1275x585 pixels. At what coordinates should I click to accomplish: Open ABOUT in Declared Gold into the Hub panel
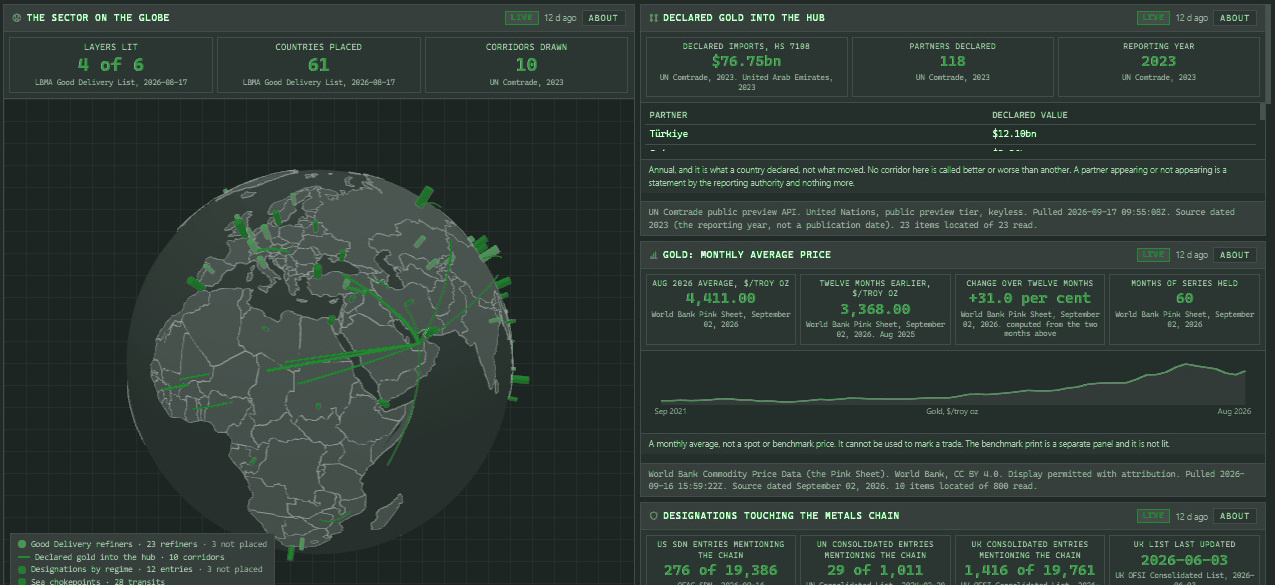[1235, 18]
